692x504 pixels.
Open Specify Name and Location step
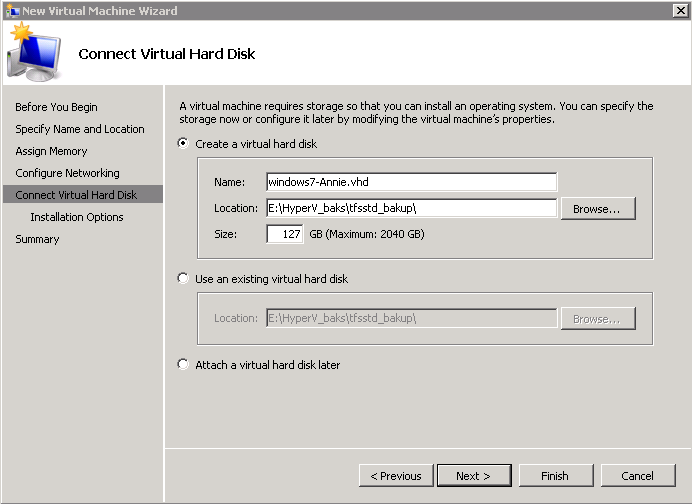tap(80, 129)
